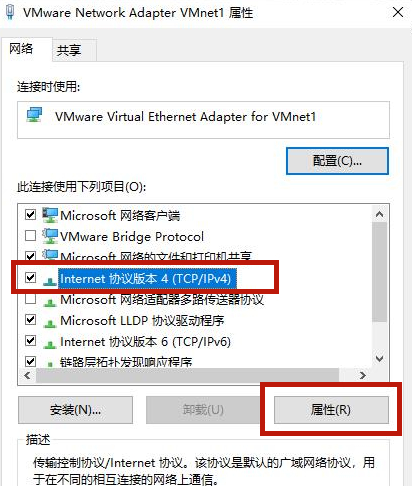
Task: Select the VMware Bridge Protocol icon
Action: pos(50,236)
